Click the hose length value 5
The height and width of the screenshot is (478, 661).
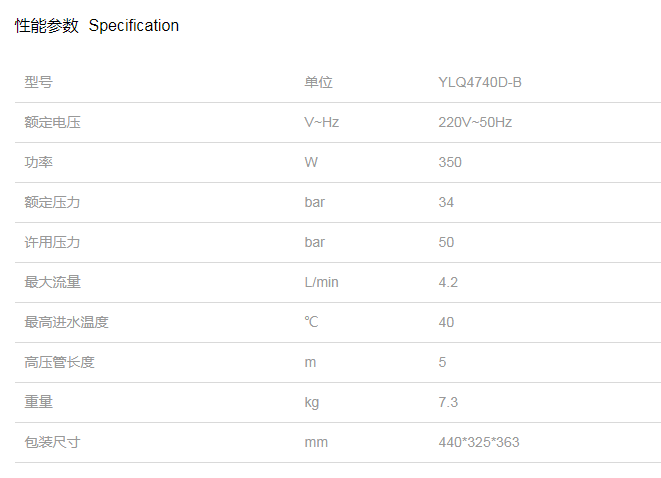click(442, 362)
